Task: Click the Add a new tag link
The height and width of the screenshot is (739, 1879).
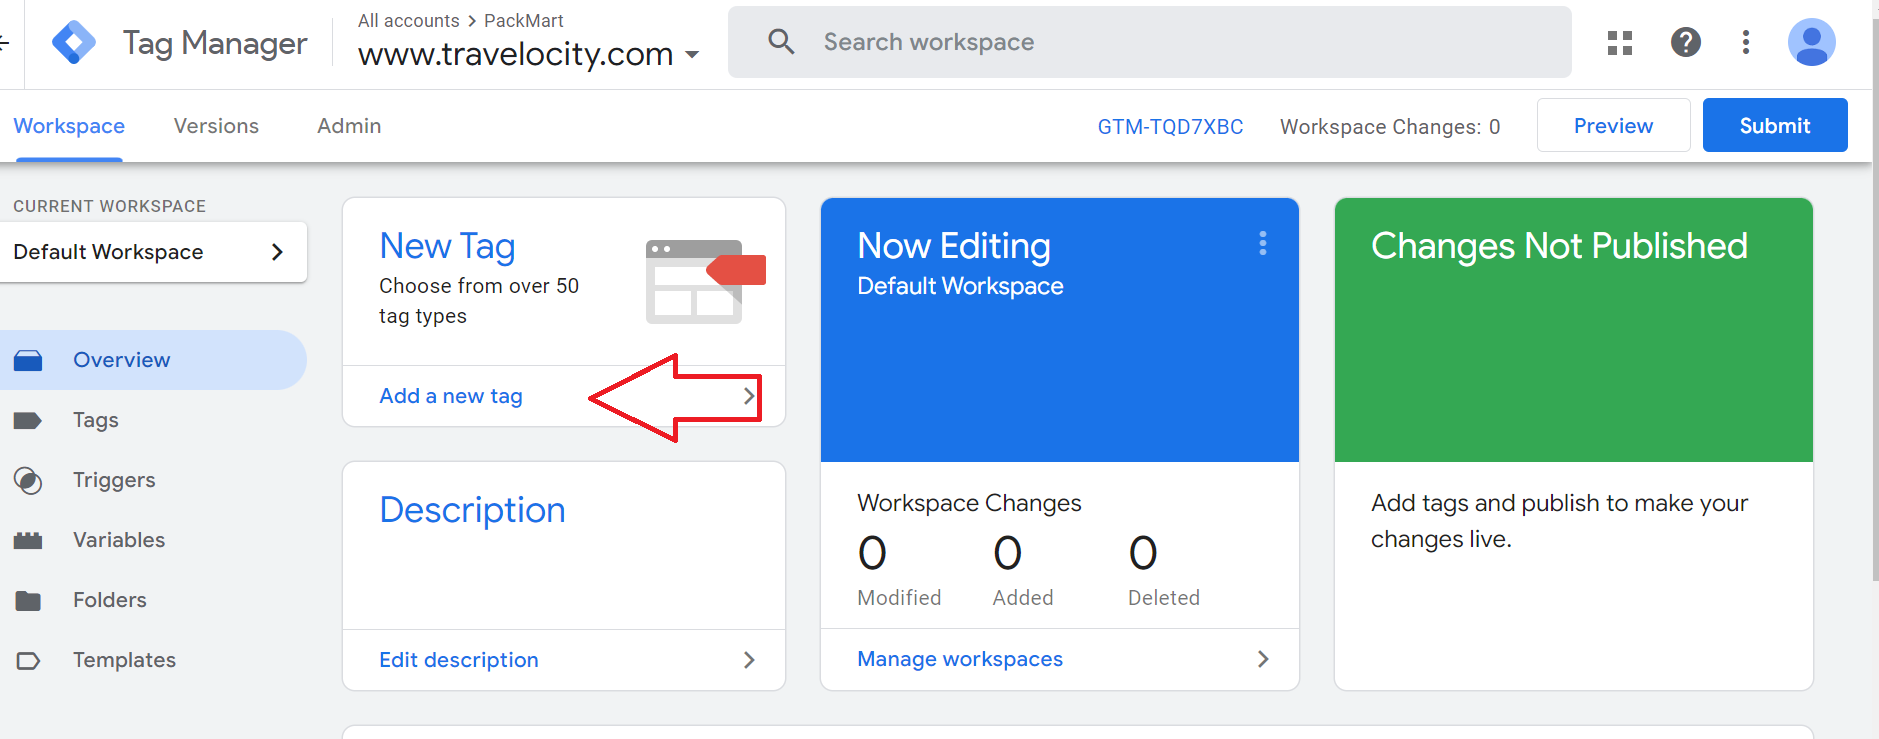Action: (x=451, y=396)
